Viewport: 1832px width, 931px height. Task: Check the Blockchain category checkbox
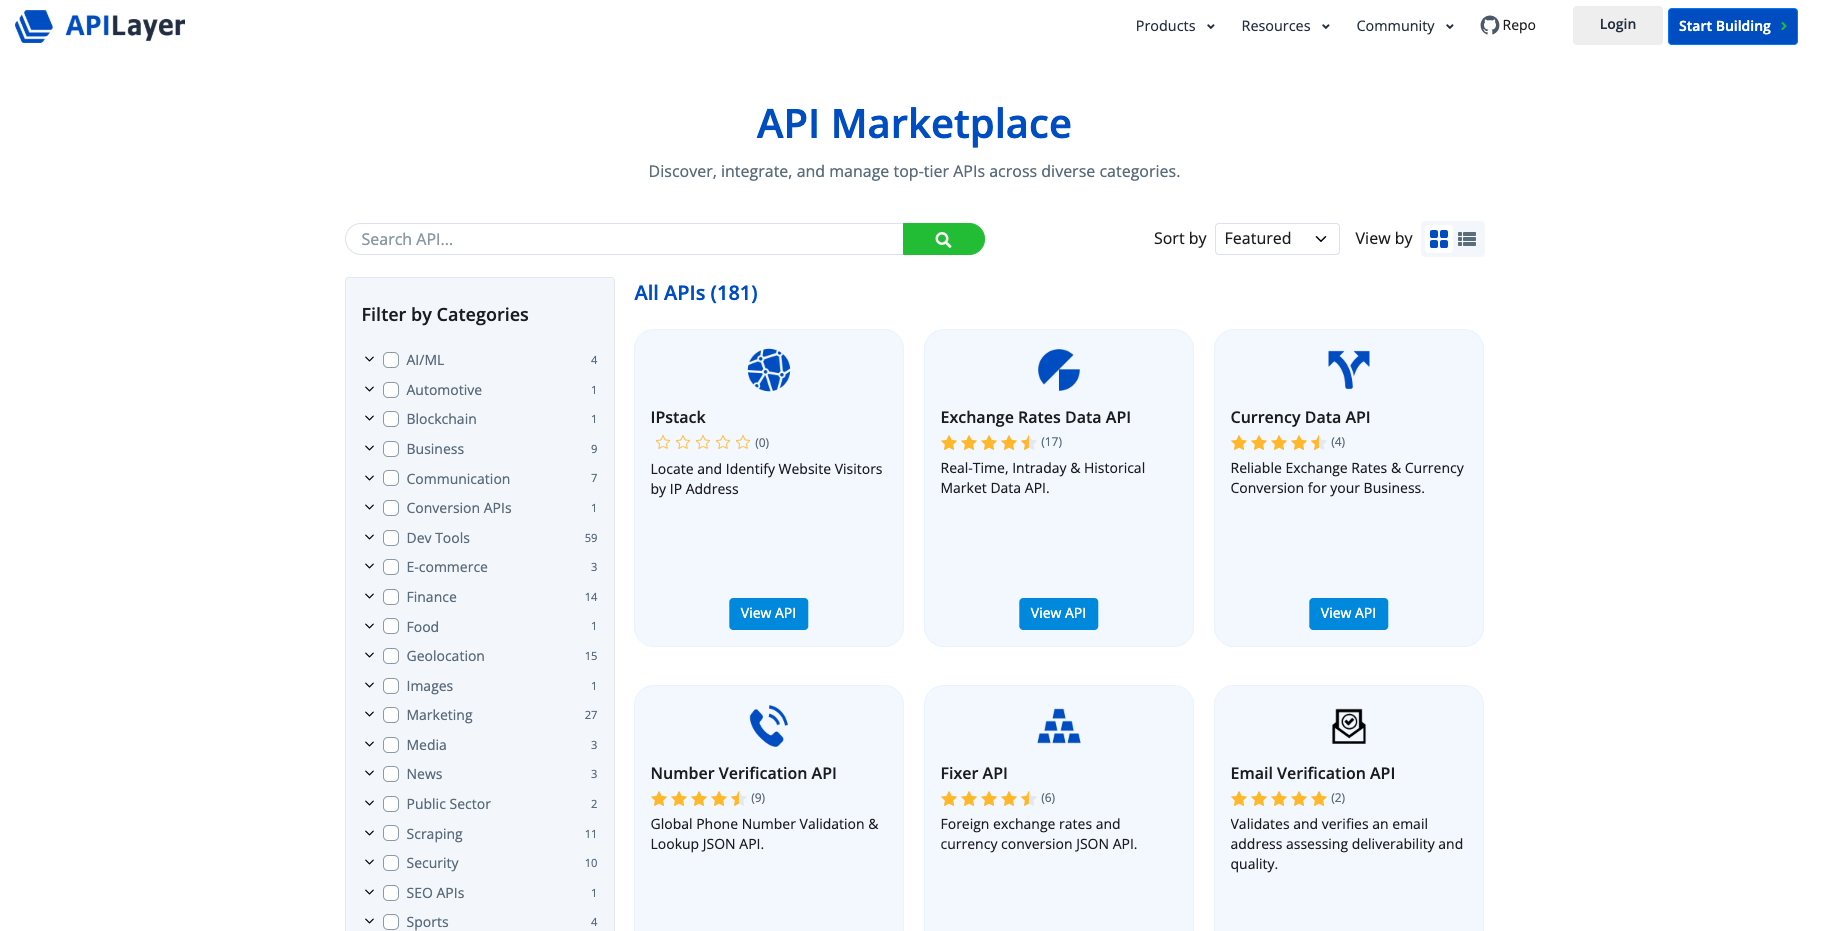click(x=391, y=419)
